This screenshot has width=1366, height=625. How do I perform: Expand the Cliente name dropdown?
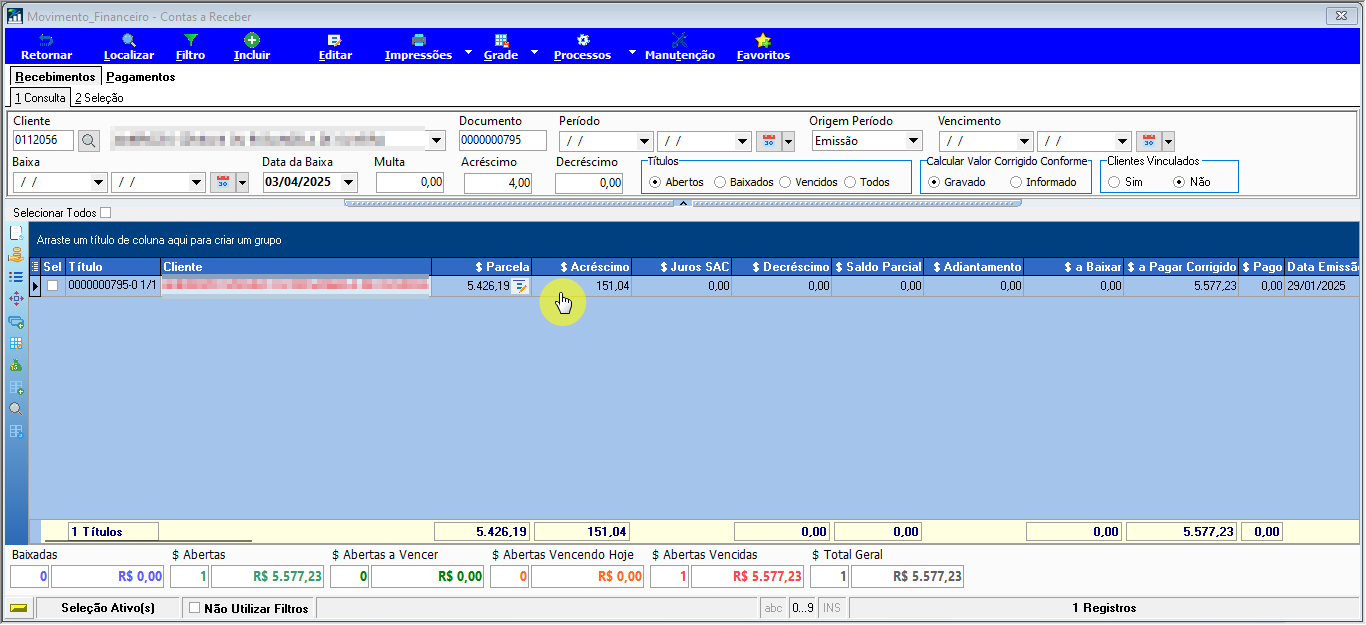(x=436, y=141)
